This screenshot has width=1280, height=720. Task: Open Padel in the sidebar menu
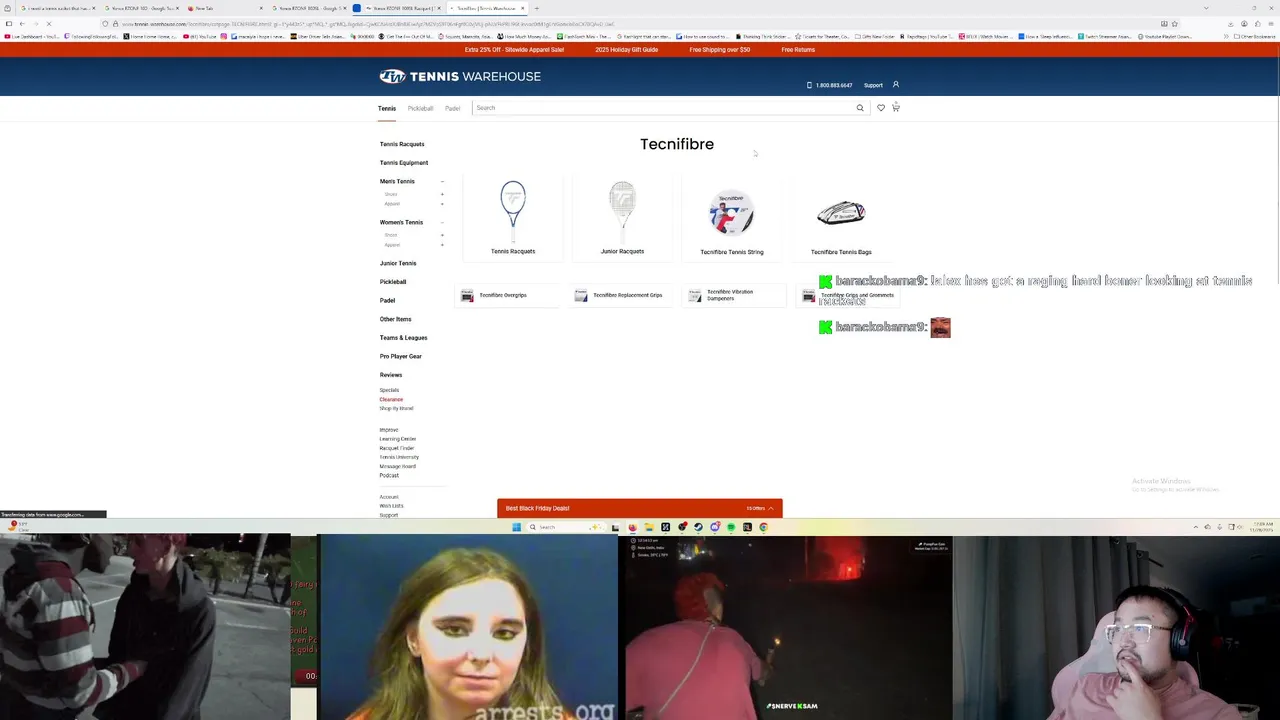(387, 300)
